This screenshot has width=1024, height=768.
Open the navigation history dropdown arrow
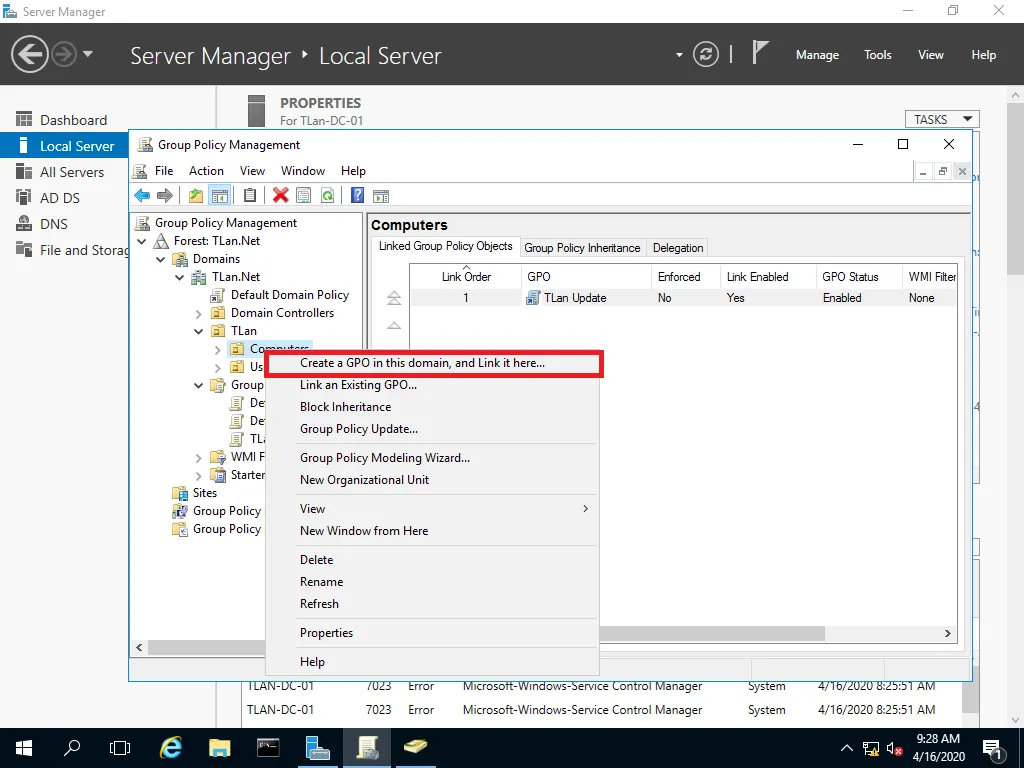pos(88,54)
